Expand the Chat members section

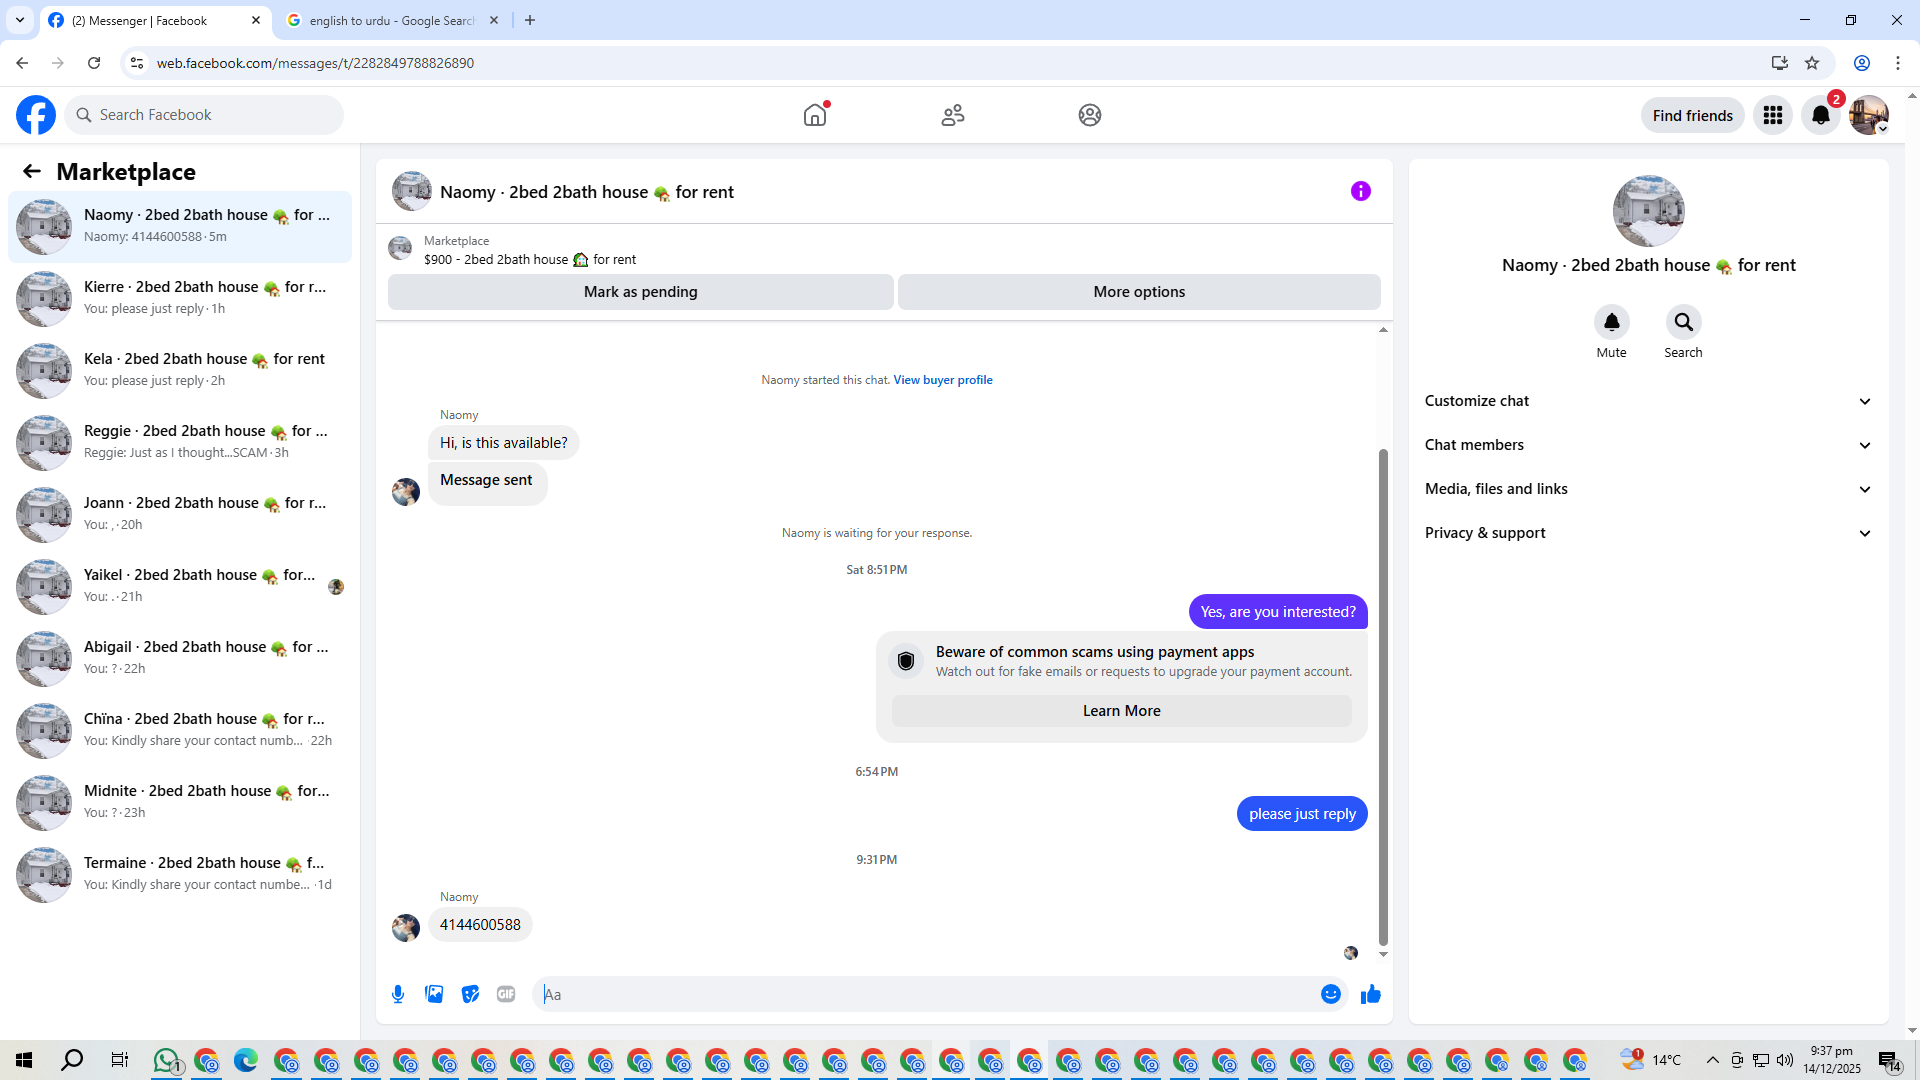pos(1648,445)
